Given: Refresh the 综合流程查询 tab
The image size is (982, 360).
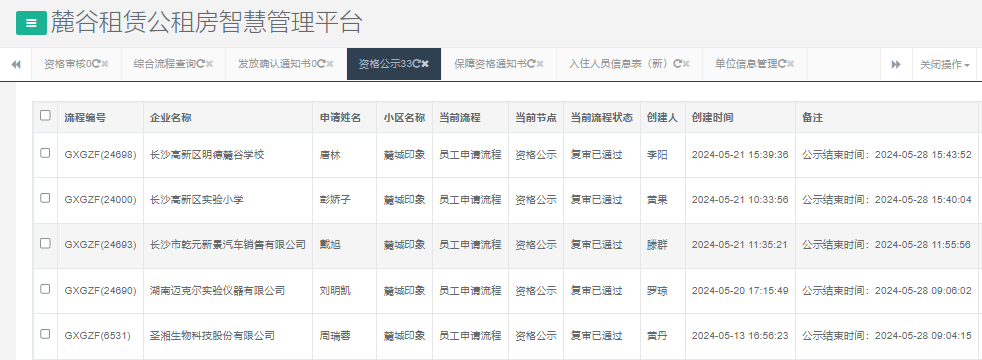Looking at the screenshot, I should click(x=200, y=64).
